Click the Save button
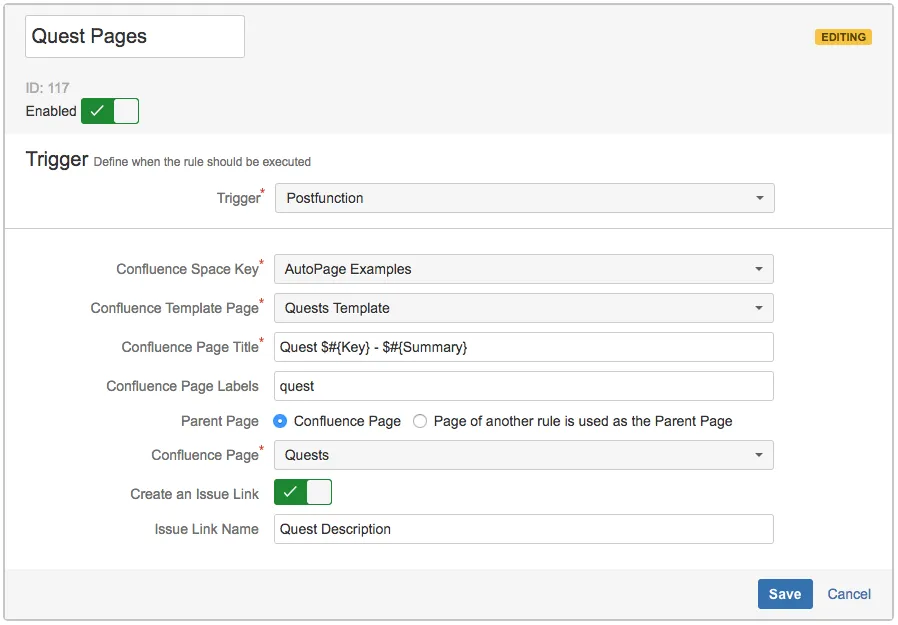This screenshot has width=898, height=625. 784,594
